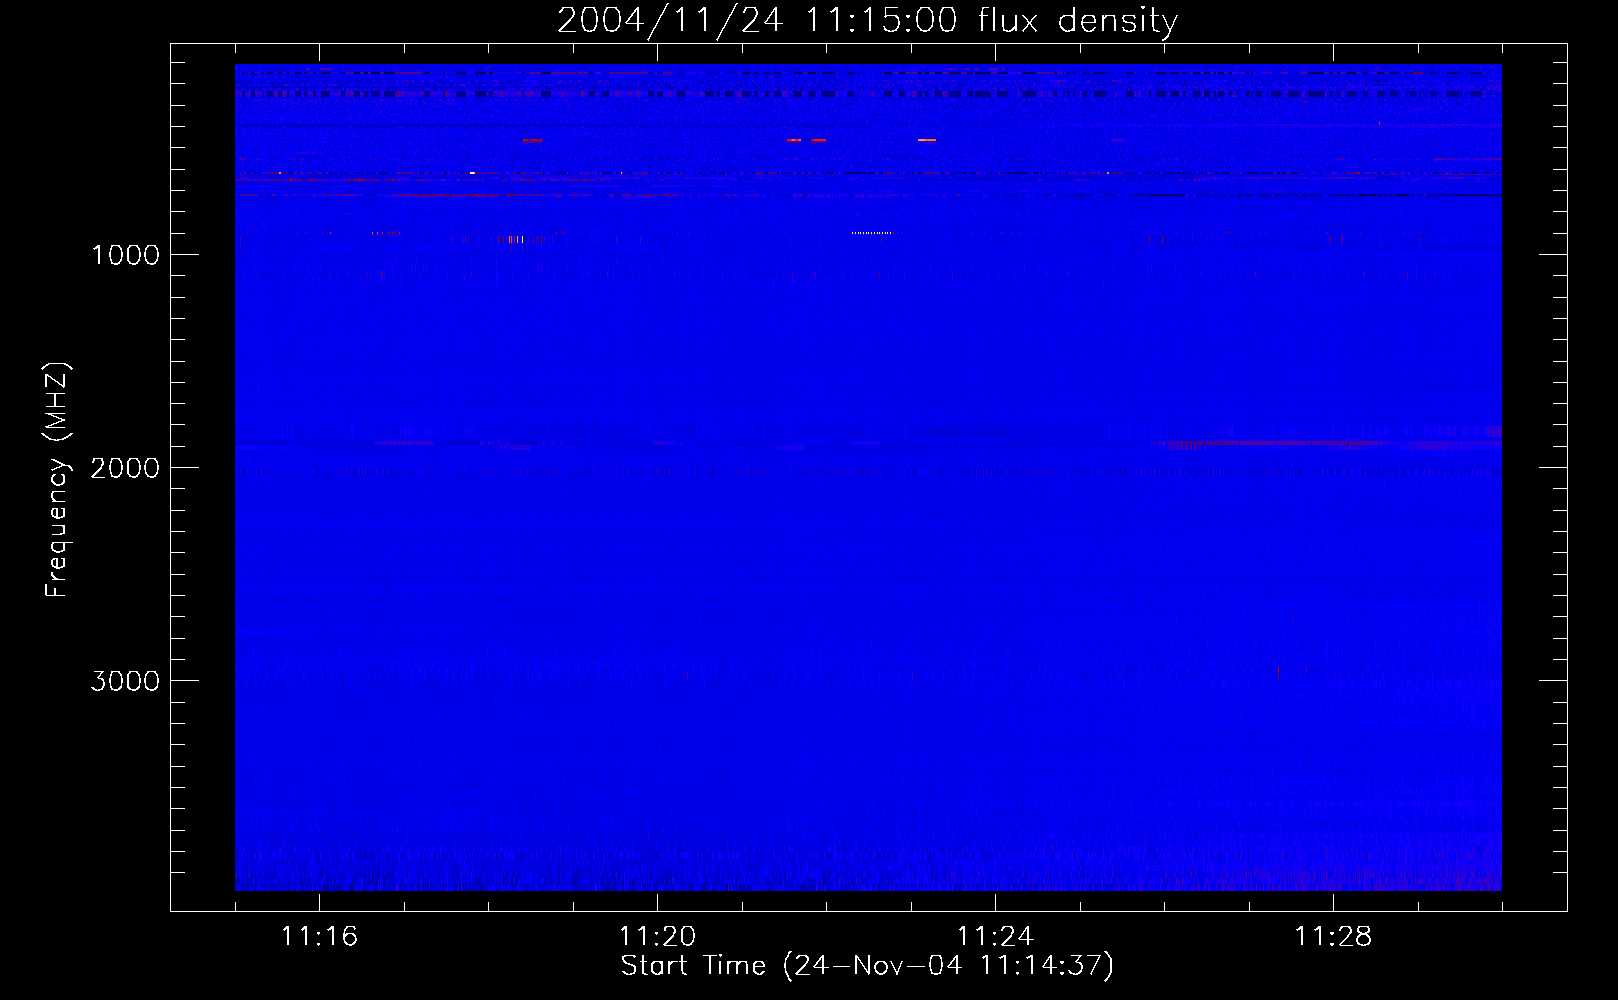
Task: Click the 3000 frequency tick label
Action: 125,681
